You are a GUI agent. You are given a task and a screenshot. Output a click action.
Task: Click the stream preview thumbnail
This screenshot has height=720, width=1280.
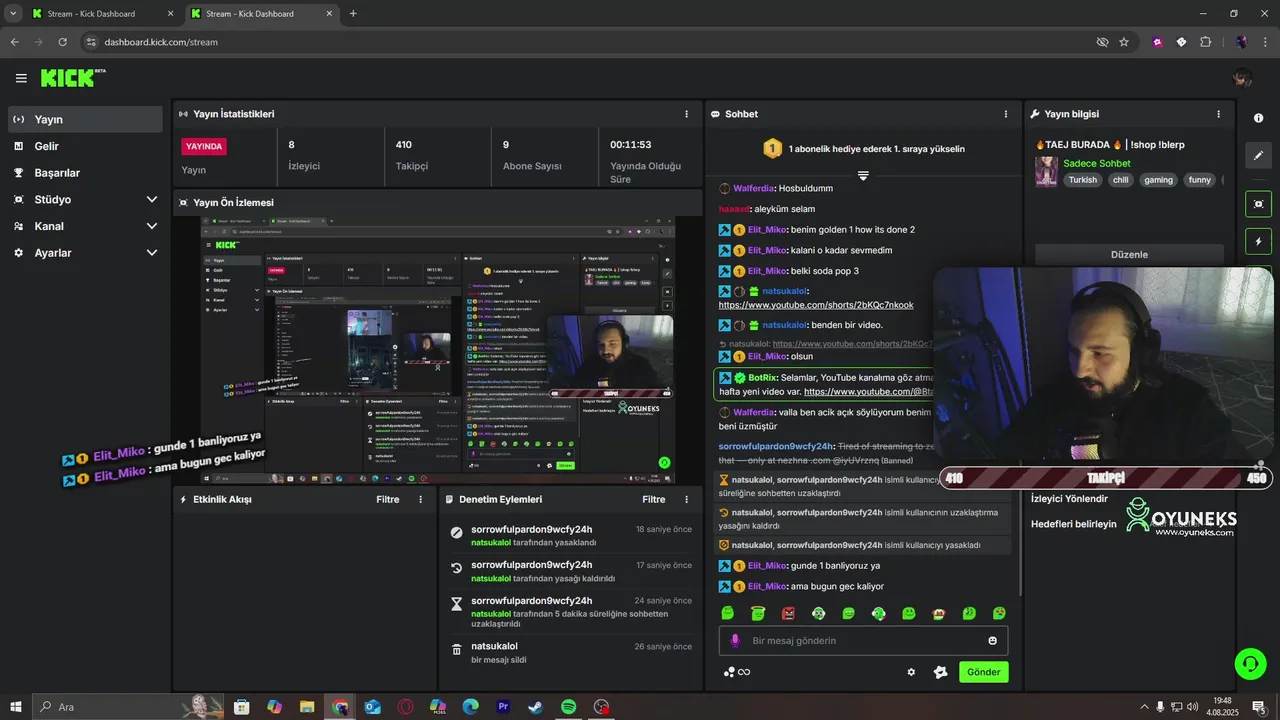(436, 351)
